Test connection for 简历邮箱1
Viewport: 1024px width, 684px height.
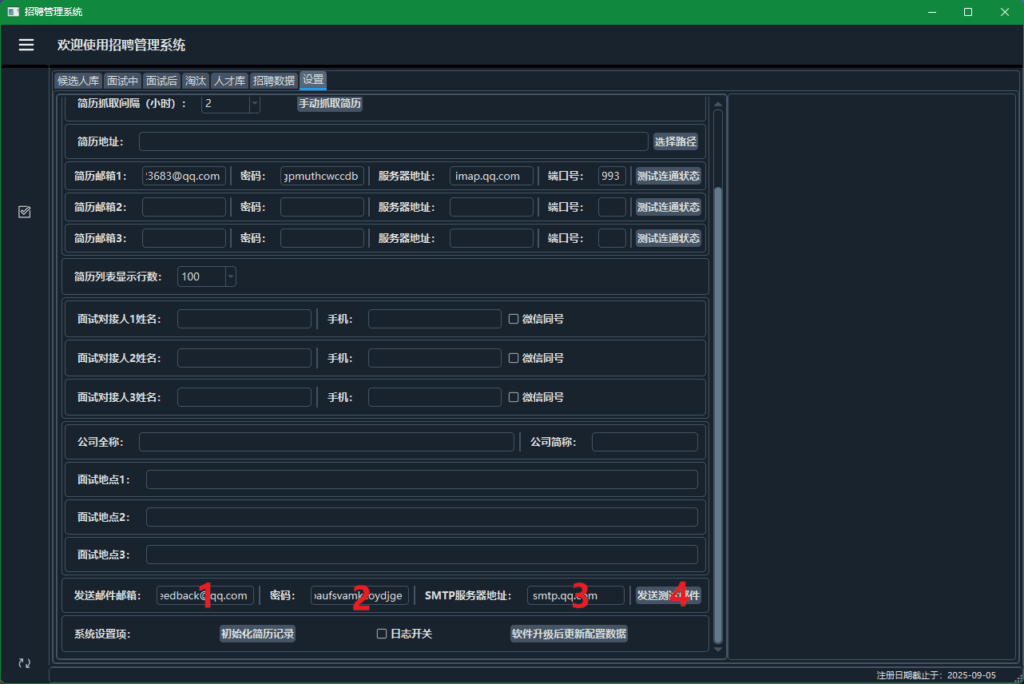(x=668, y=176)
